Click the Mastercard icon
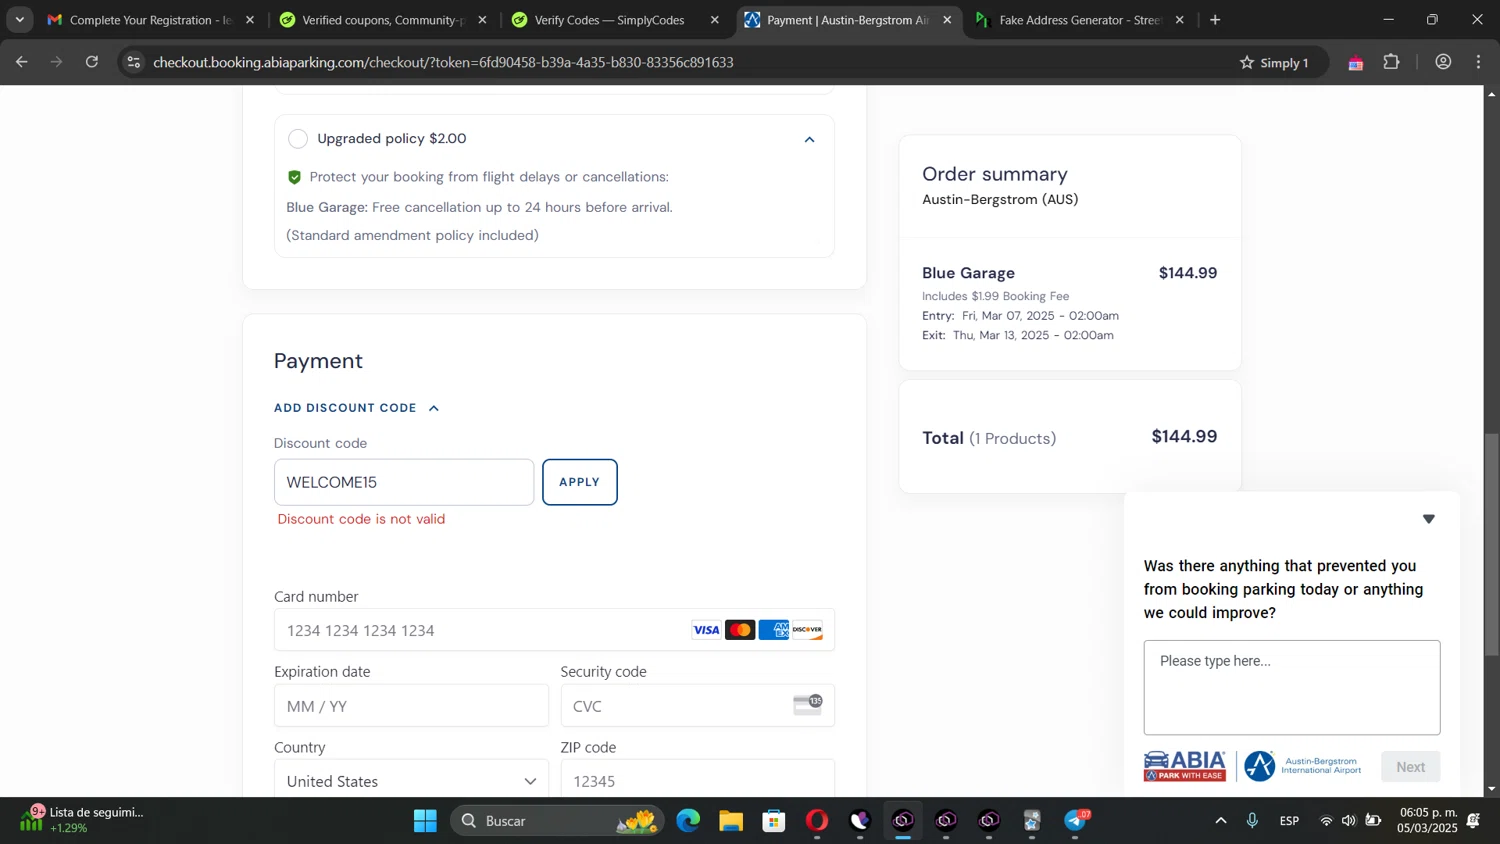1500x844 pixels. tap(740, 630)
